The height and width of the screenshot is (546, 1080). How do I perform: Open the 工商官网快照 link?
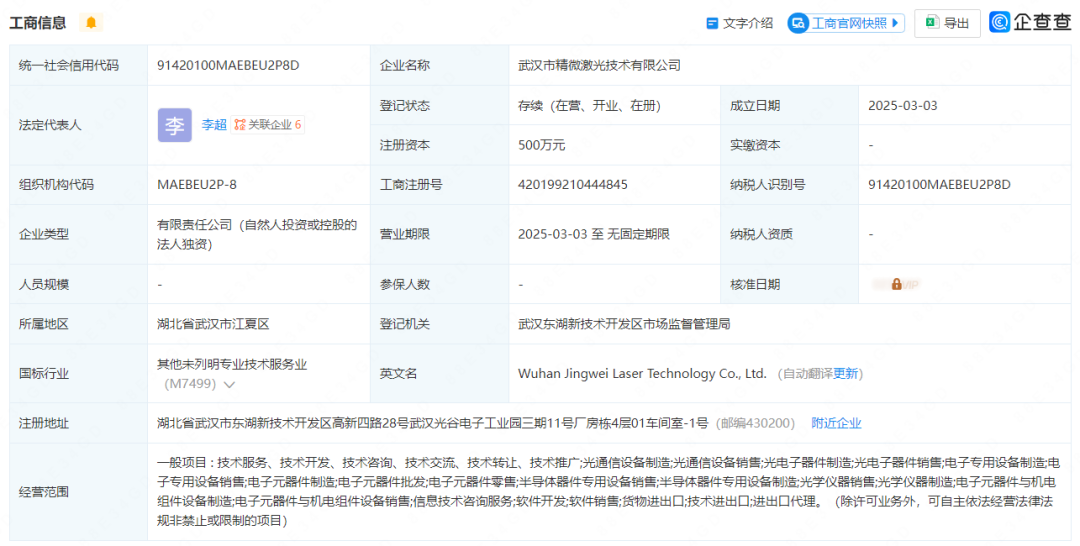pyautogui.click(x=849, y=23)
